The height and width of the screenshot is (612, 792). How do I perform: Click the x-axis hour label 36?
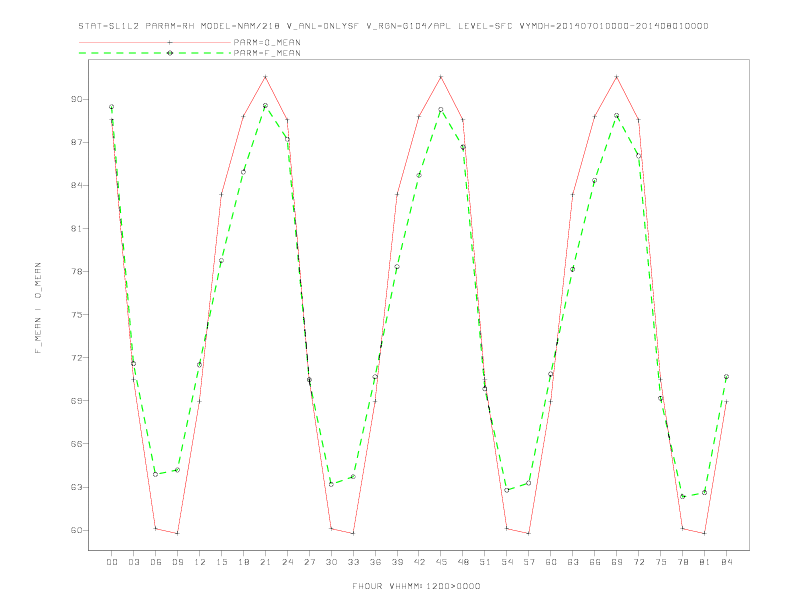click(375, 562)
